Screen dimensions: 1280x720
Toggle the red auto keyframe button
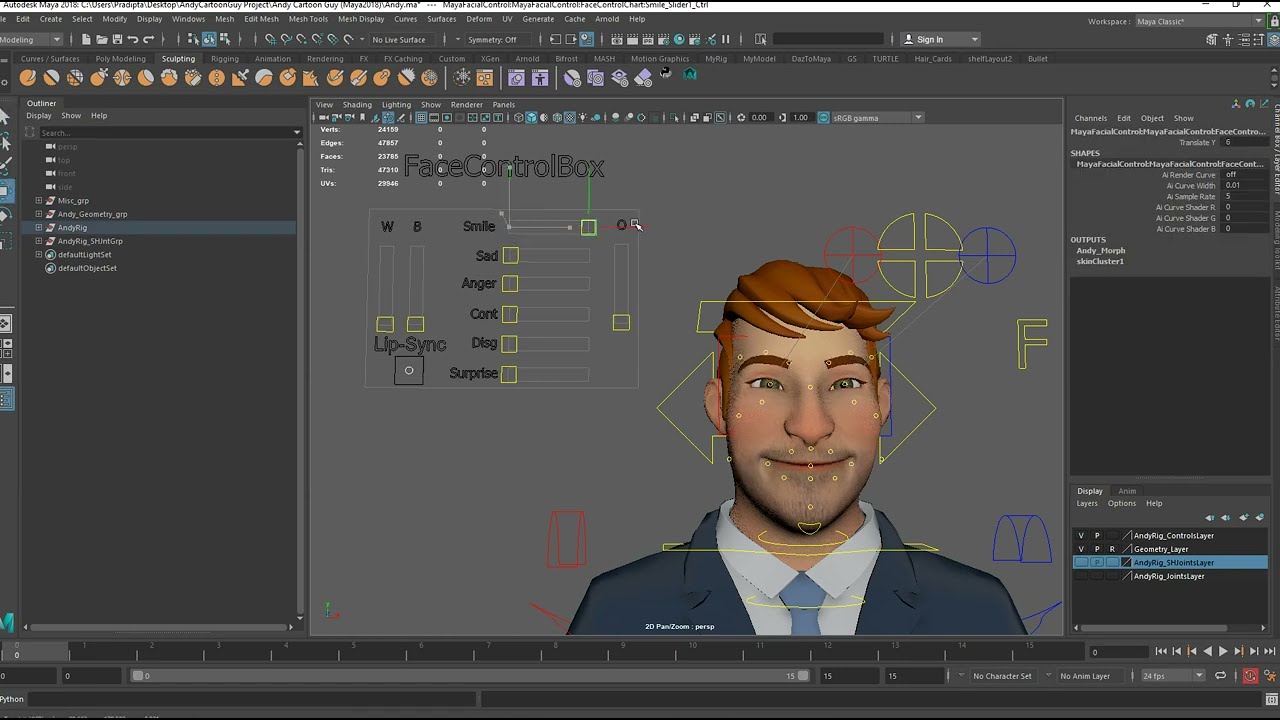[x=1250, y=676]
